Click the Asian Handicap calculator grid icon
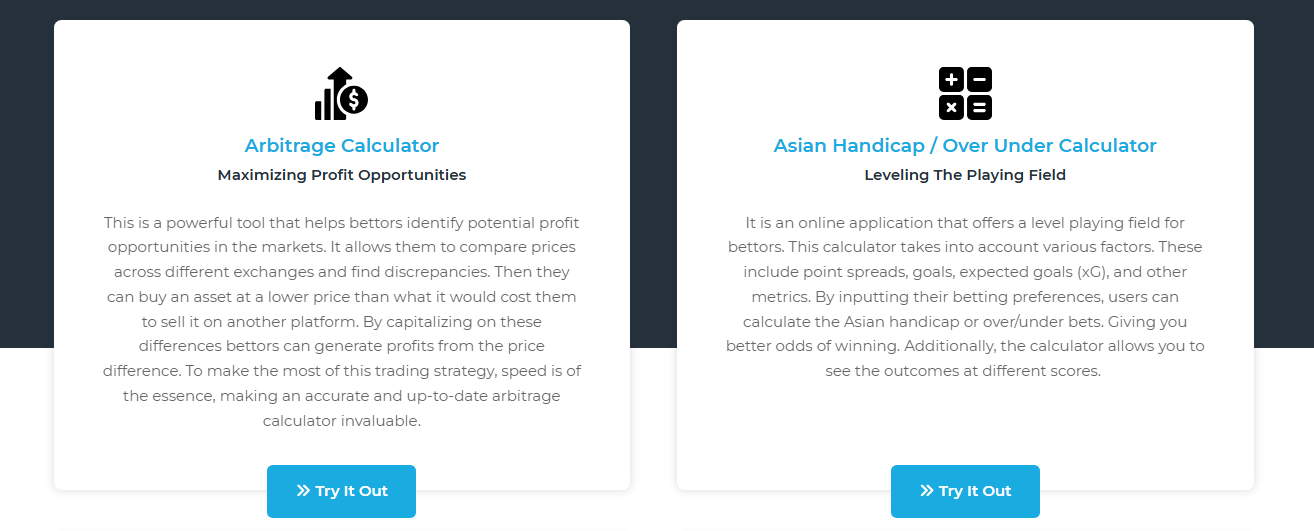The width and height of the screenshot is (1314, 531). pos(965,94)
